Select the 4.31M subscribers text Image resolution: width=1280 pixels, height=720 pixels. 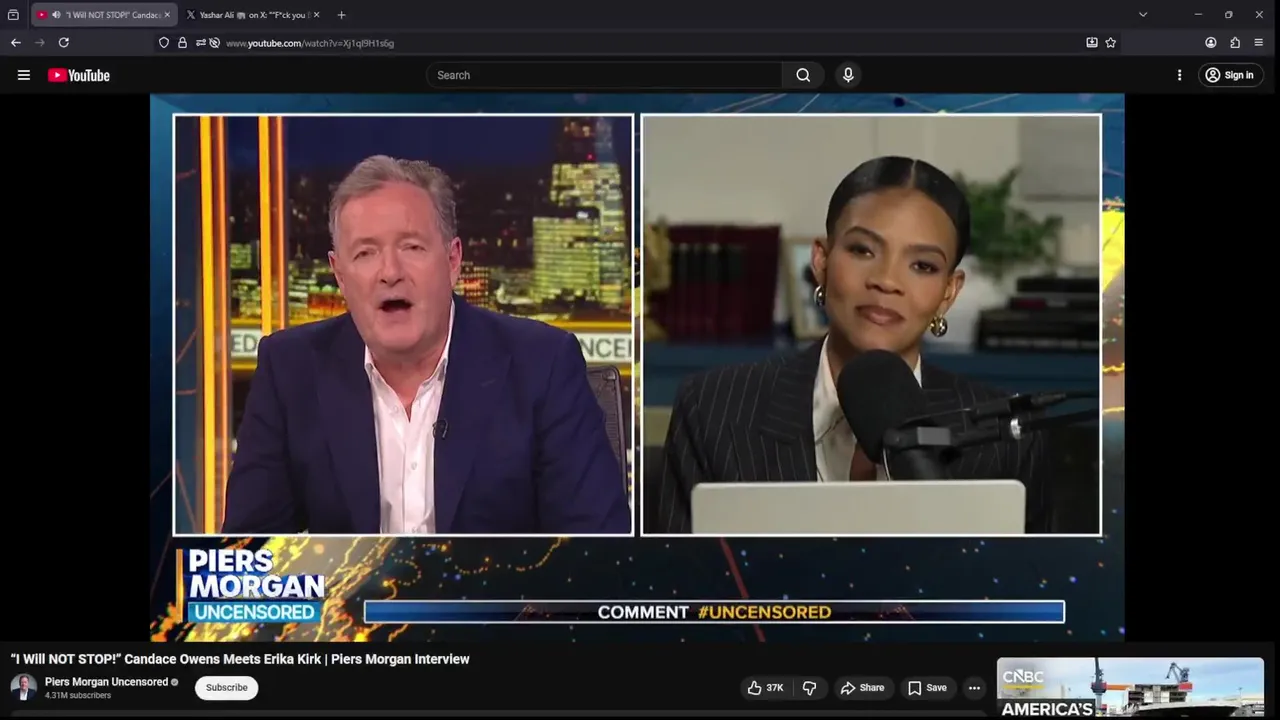[78, 695]
